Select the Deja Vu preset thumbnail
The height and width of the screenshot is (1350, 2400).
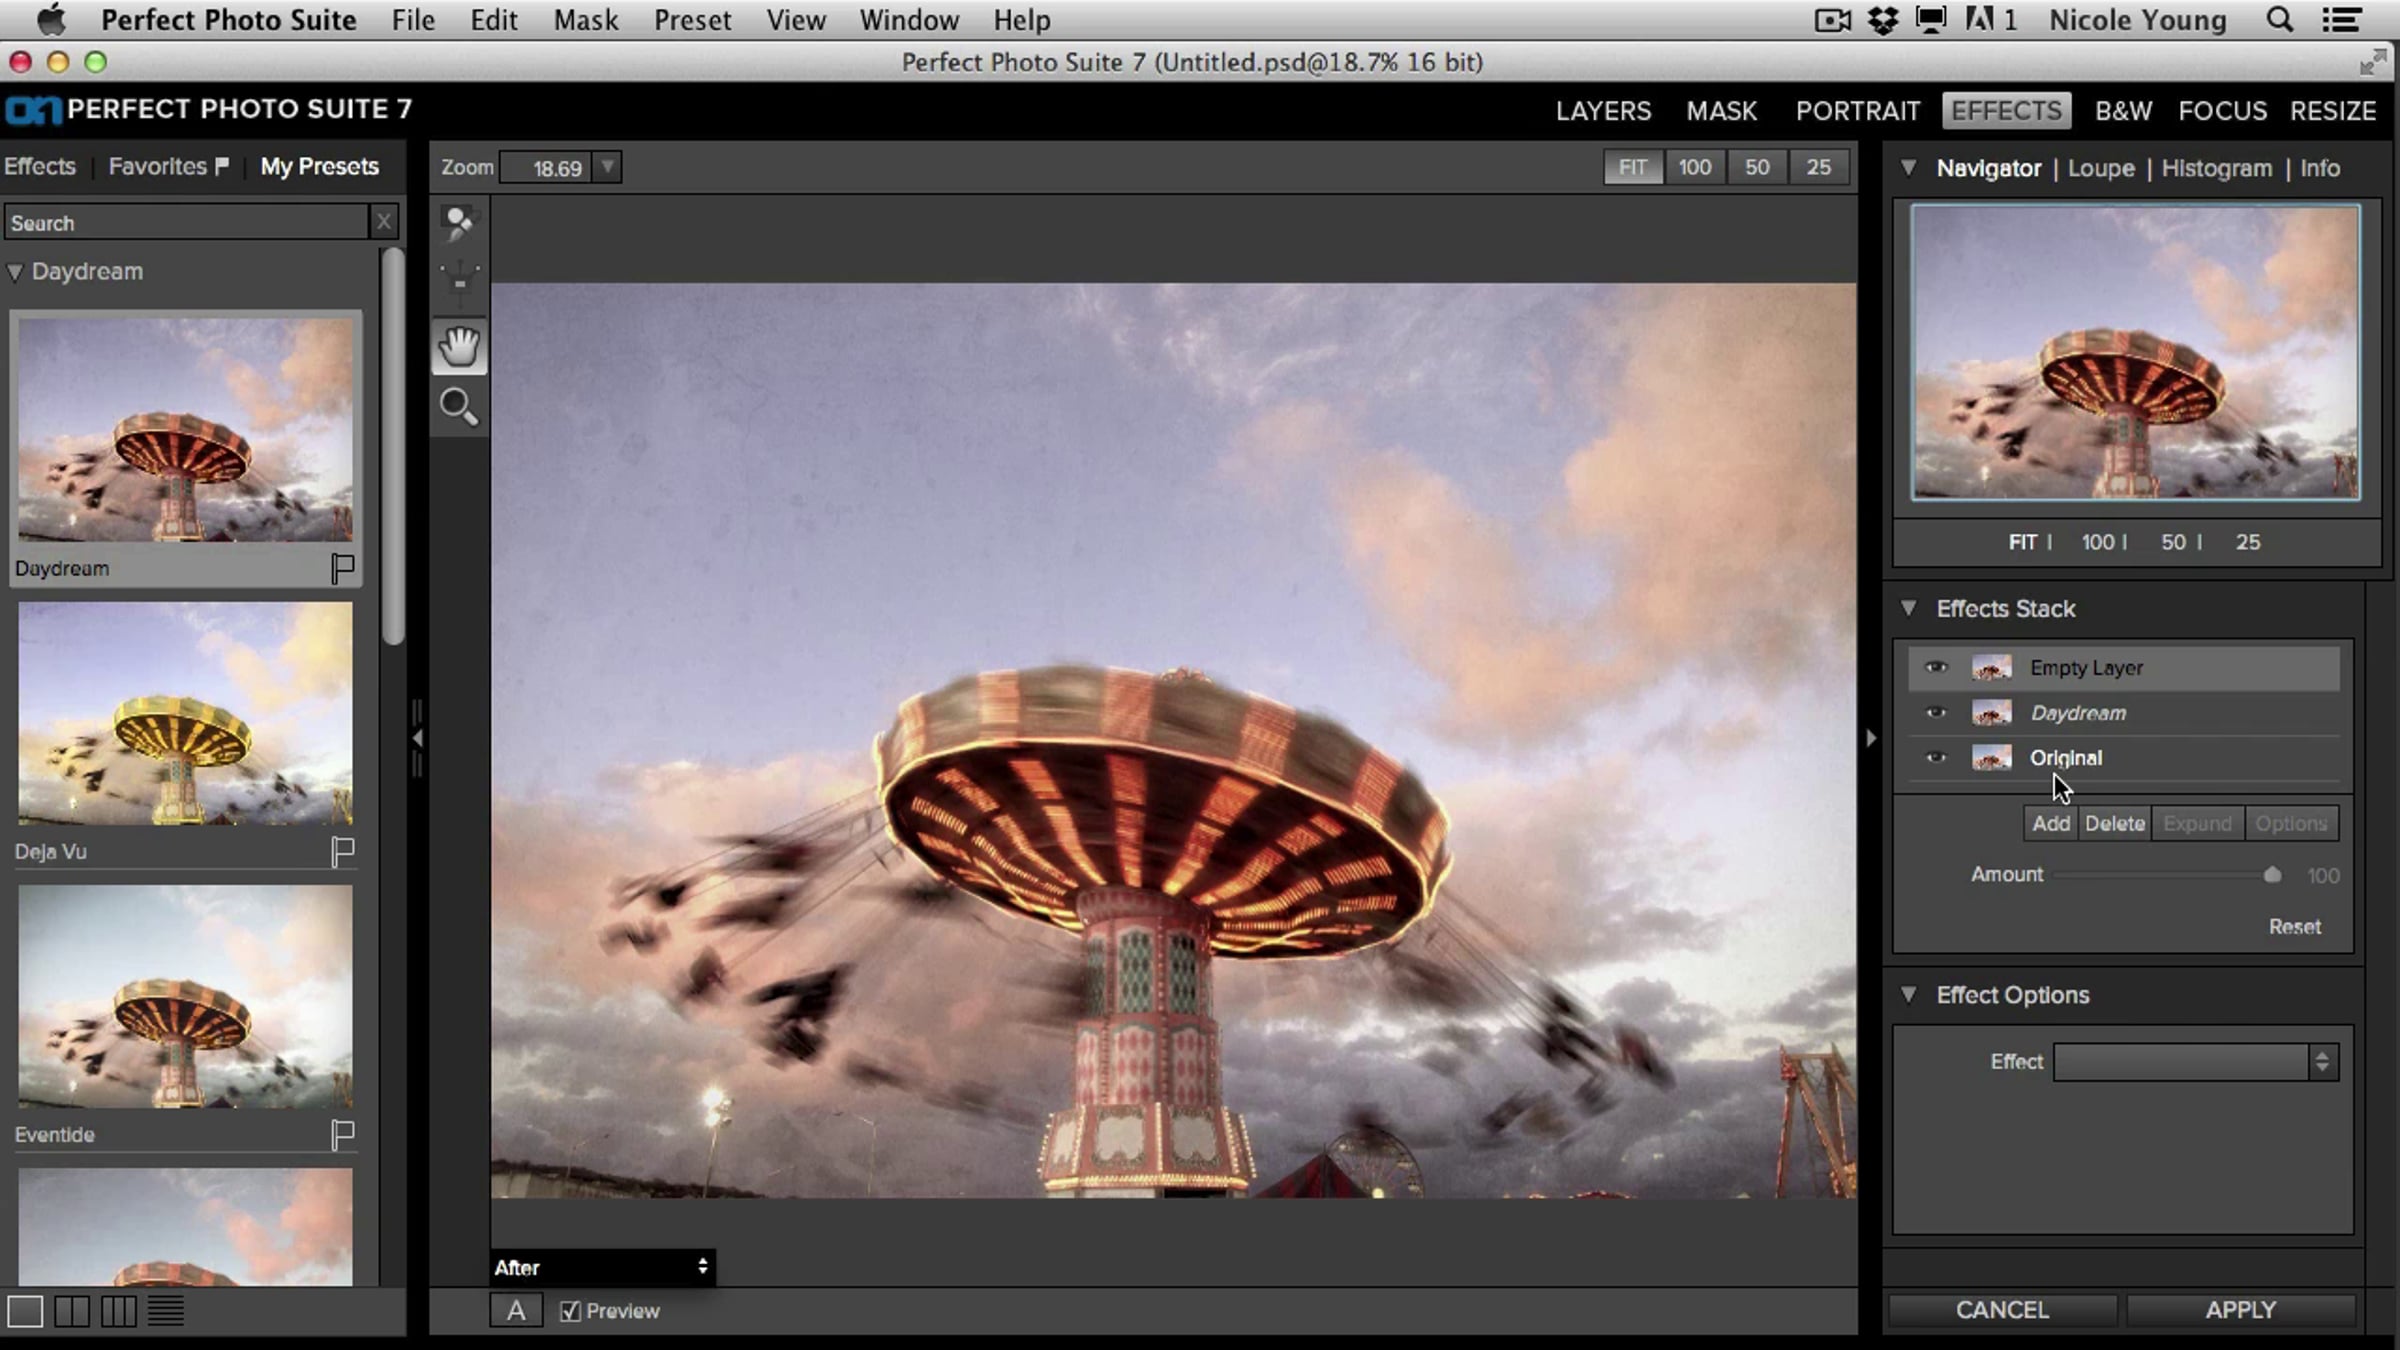click(185, 713)
